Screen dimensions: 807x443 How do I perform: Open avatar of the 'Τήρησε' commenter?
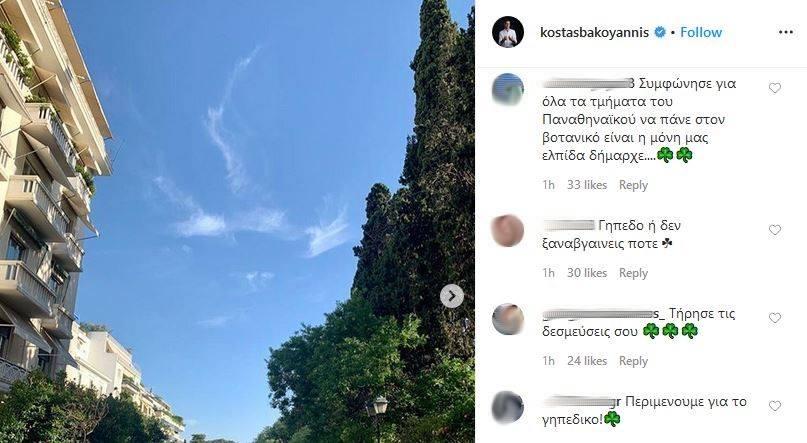point(508,319)
